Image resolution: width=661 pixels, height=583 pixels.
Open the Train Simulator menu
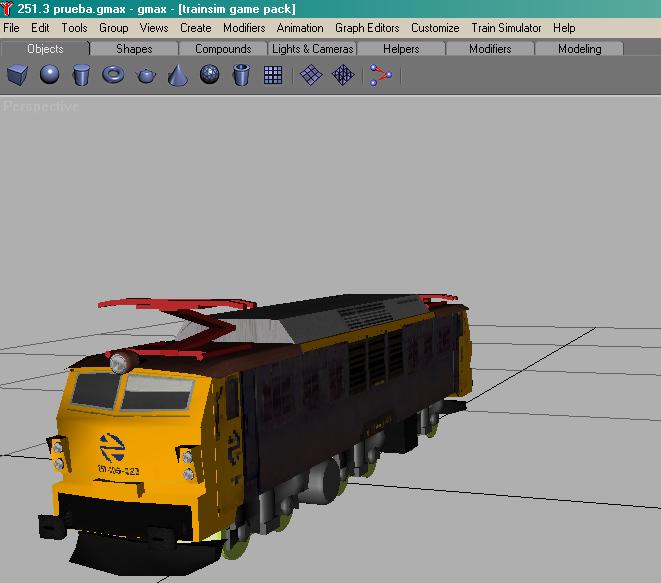[506, 28]
